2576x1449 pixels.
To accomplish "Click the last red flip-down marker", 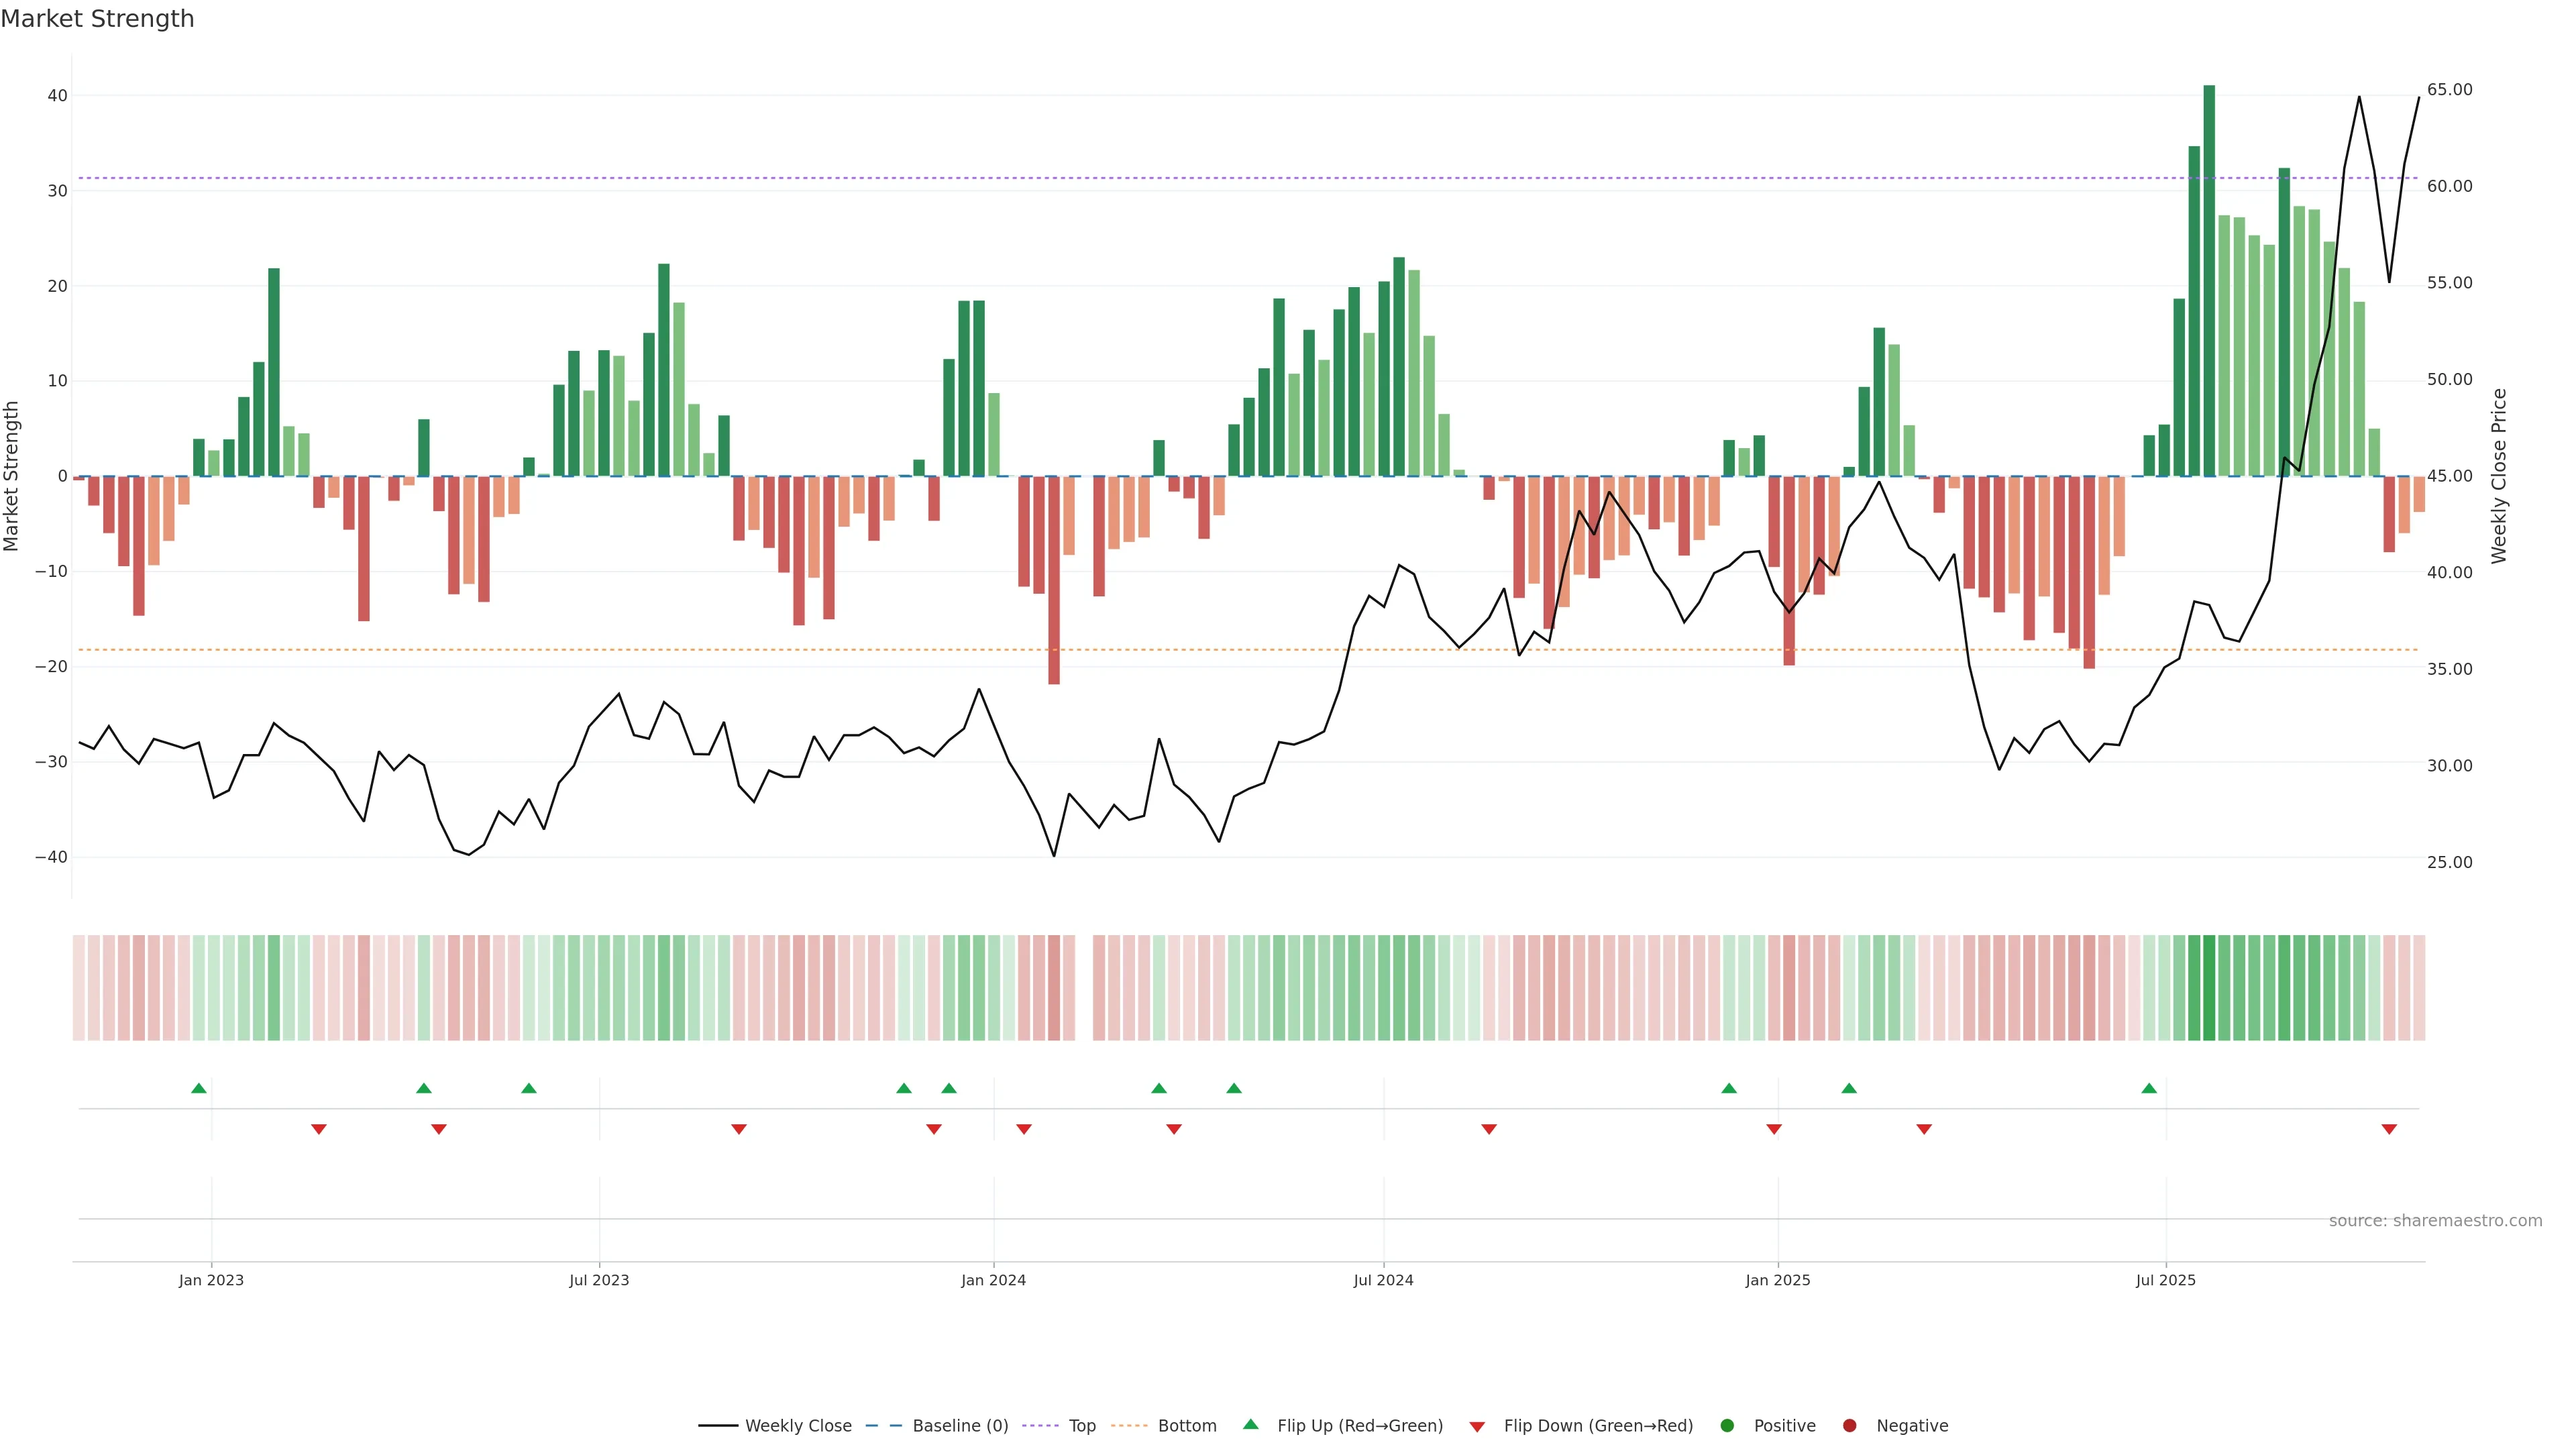I will 2389,1129.
